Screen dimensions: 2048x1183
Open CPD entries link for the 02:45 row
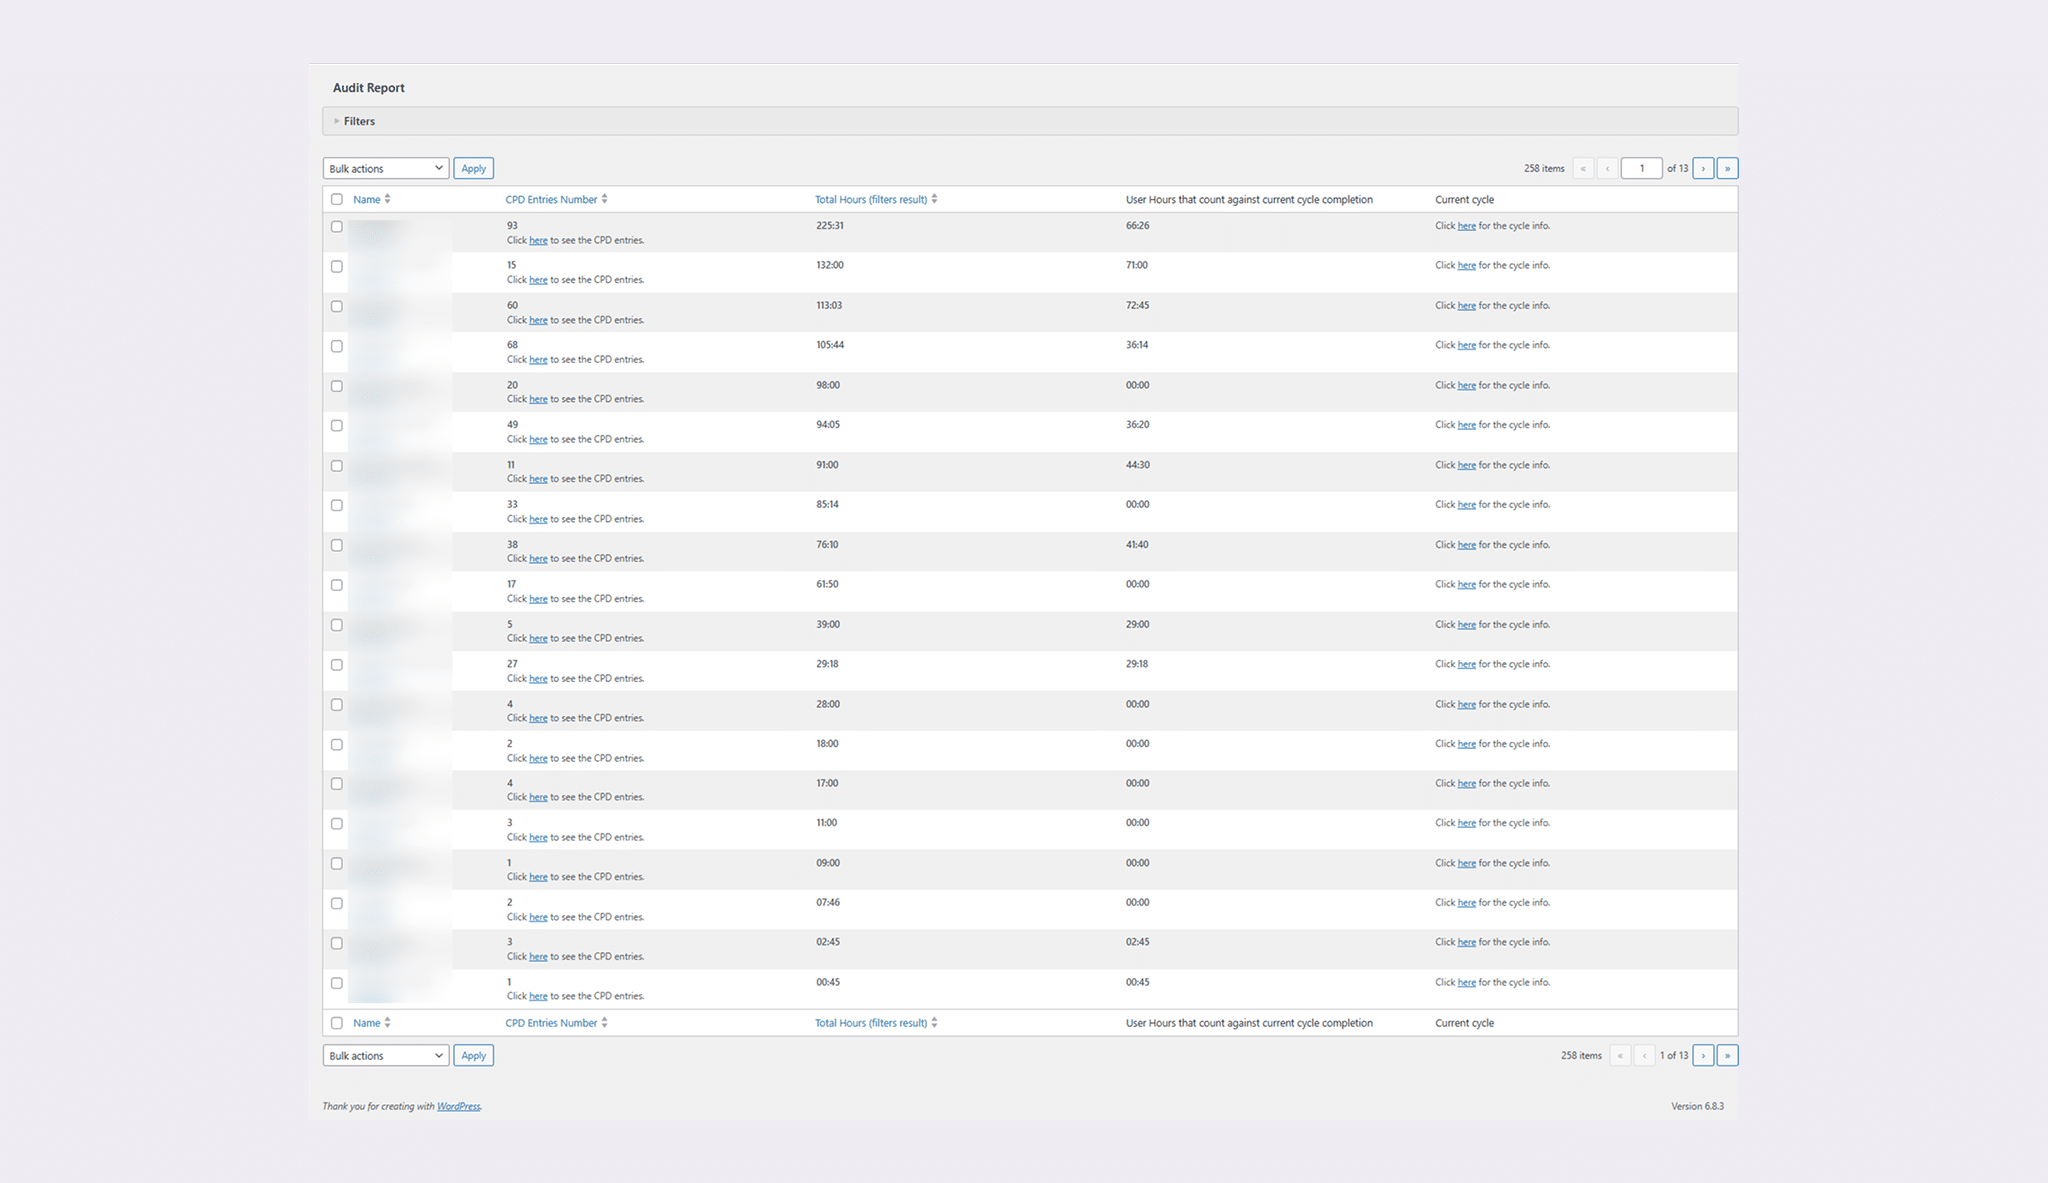(x=538, y=957)
